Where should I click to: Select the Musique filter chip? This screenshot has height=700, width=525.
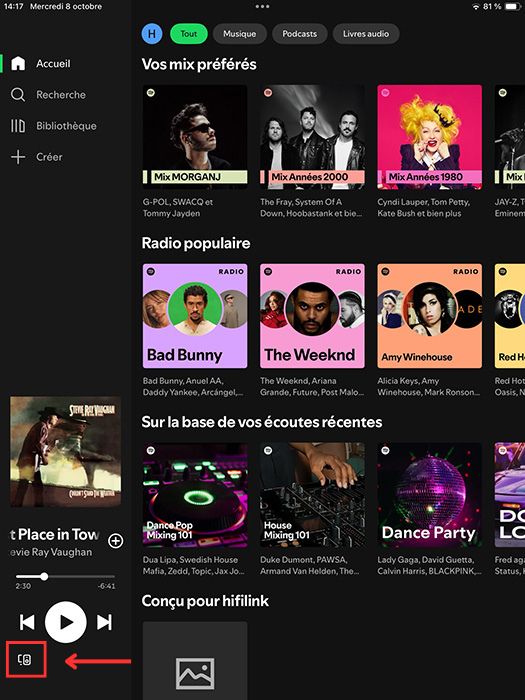(240, 33)
